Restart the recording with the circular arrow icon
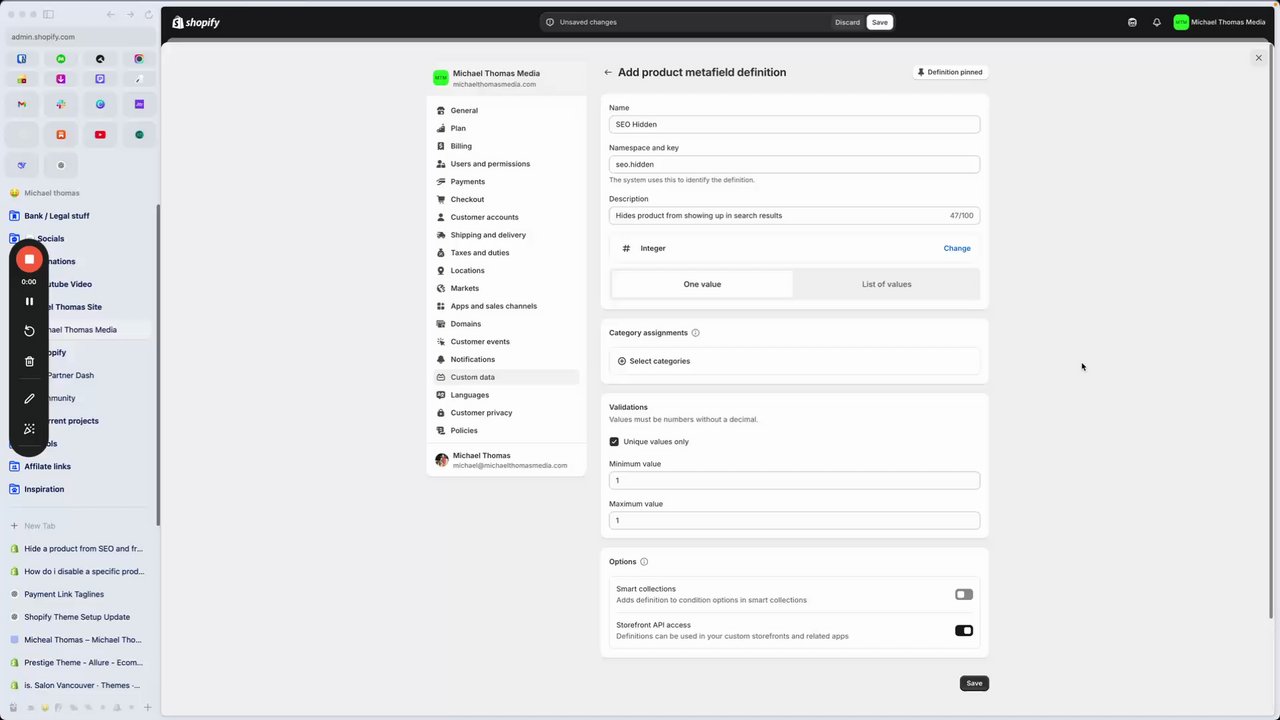The width and height of the screenshot is (1280, 720). 29,331
